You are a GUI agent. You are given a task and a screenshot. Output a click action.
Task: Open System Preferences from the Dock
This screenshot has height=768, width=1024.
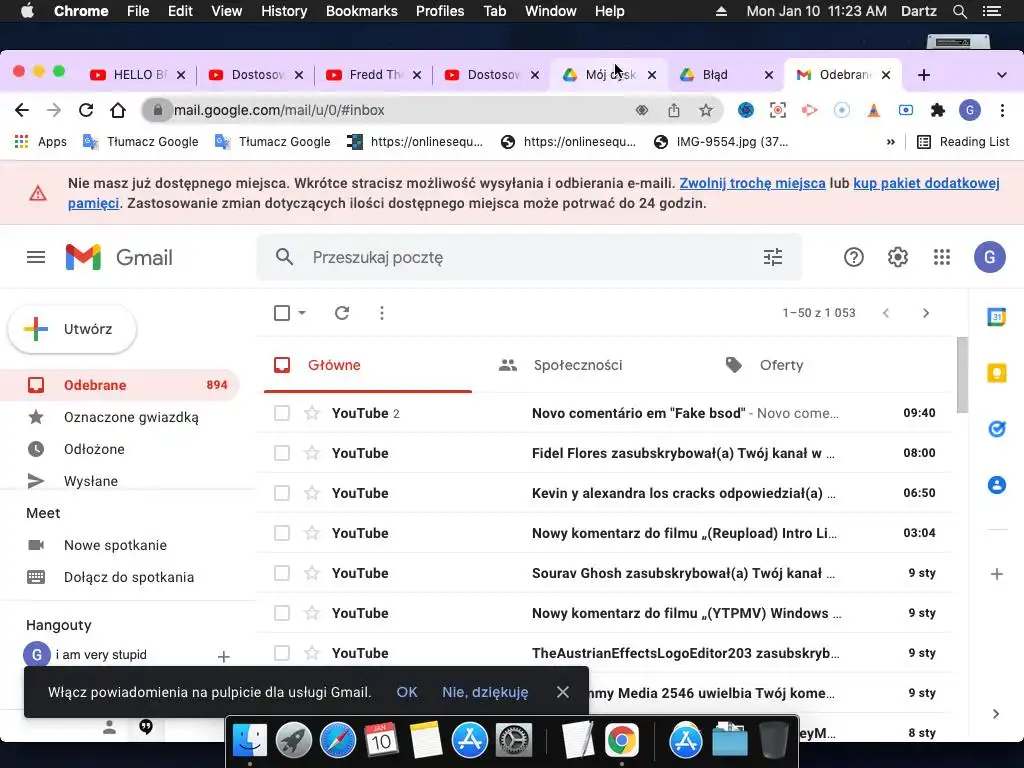click(x=514, y=741)
